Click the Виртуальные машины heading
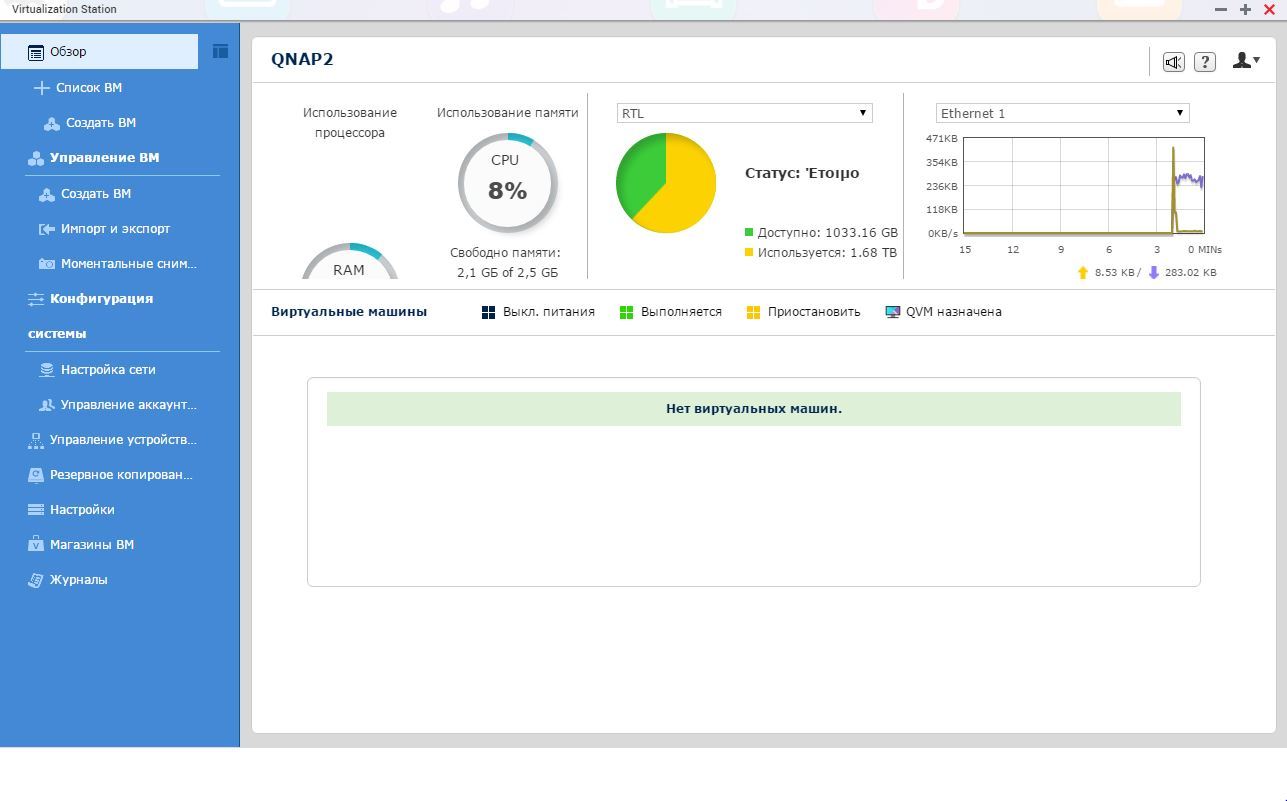This screenshot has width=1287, height=801. [x=349, y=312]
